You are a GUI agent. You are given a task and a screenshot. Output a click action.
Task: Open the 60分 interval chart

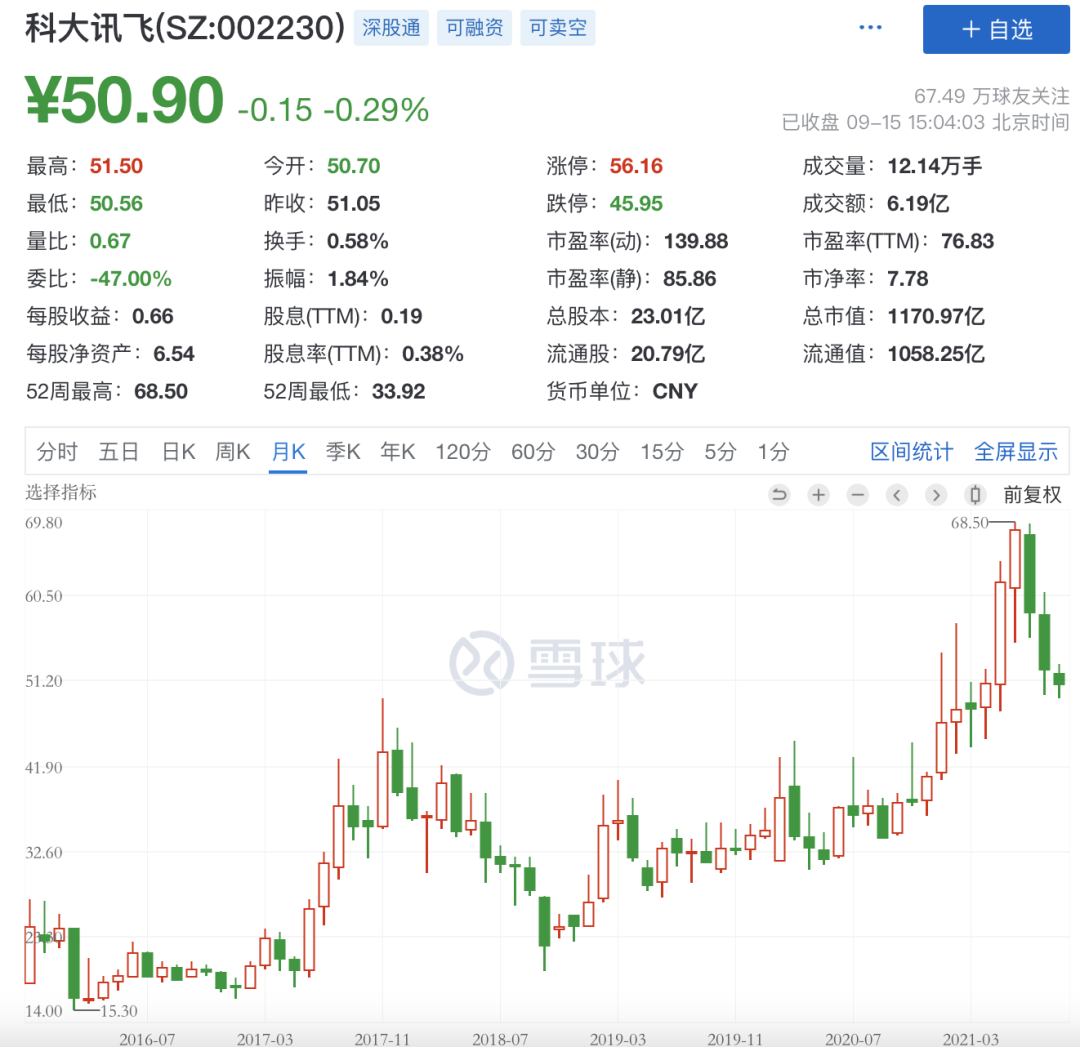532,451
